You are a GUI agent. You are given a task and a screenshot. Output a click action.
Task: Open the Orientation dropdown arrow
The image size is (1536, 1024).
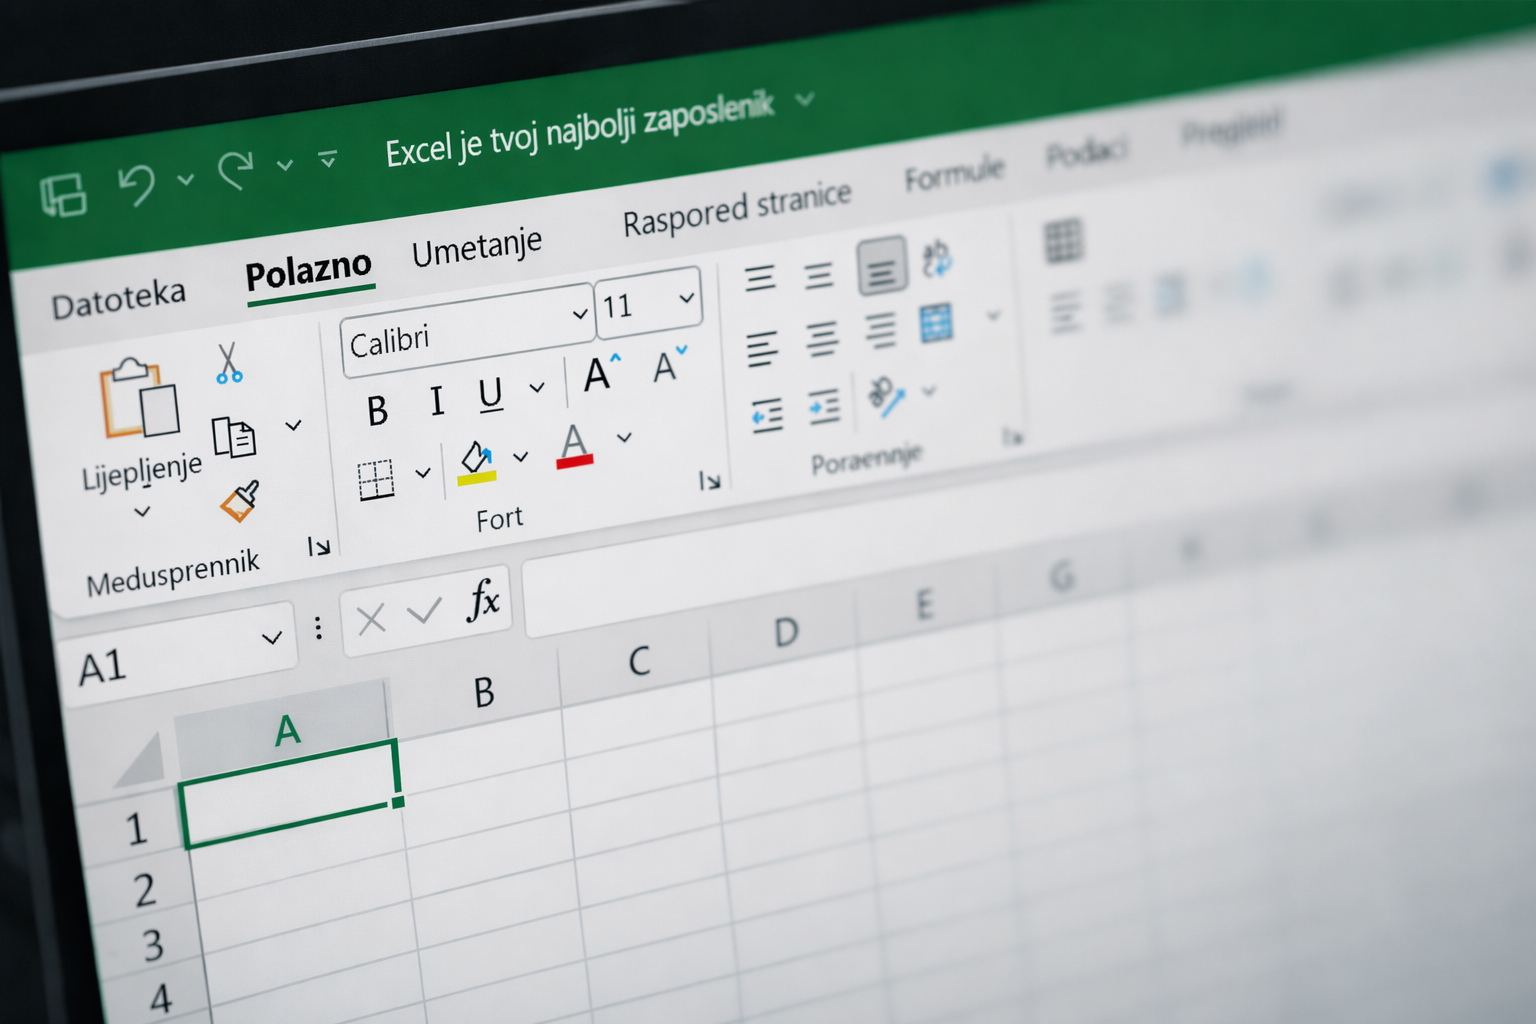coord(929,390)
